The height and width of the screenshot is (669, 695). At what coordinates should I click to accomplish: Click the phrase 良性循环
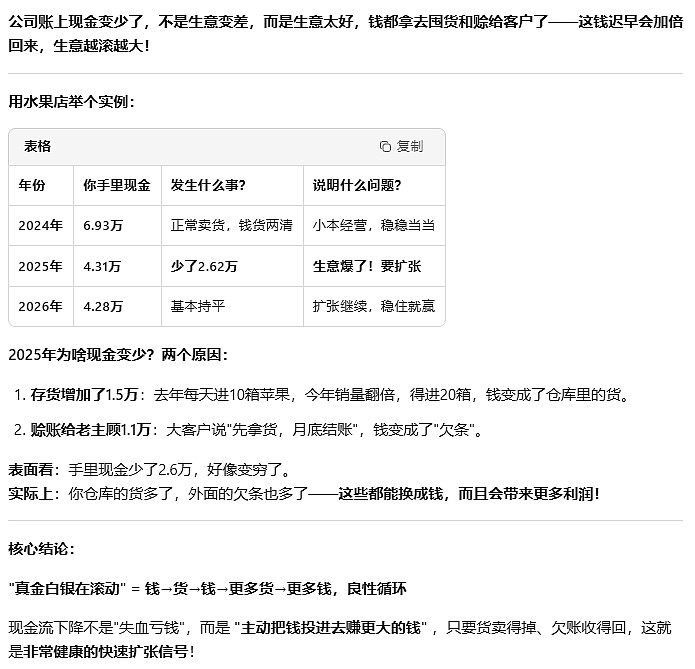click(376, 589)
